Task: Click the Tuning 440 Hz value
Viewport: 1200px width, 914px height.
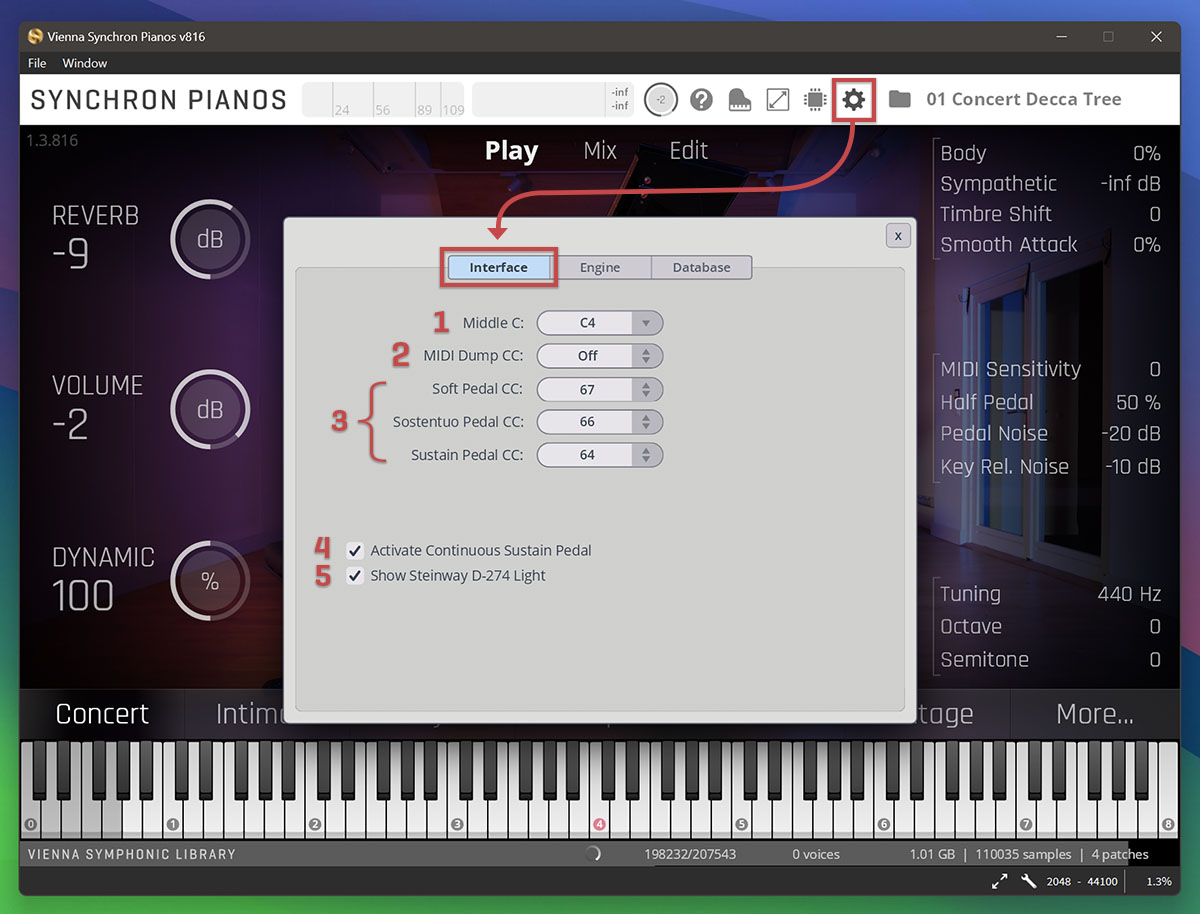Action: 1129,594
